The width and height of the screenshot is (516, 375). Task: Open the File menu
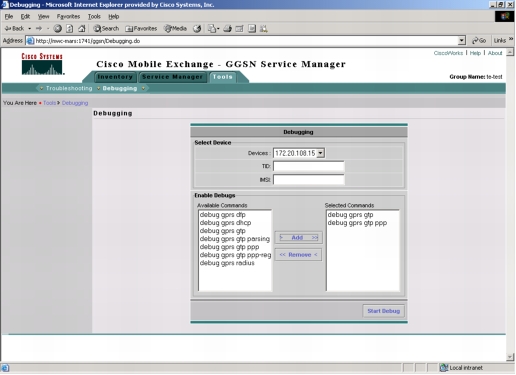pos(9,16)
